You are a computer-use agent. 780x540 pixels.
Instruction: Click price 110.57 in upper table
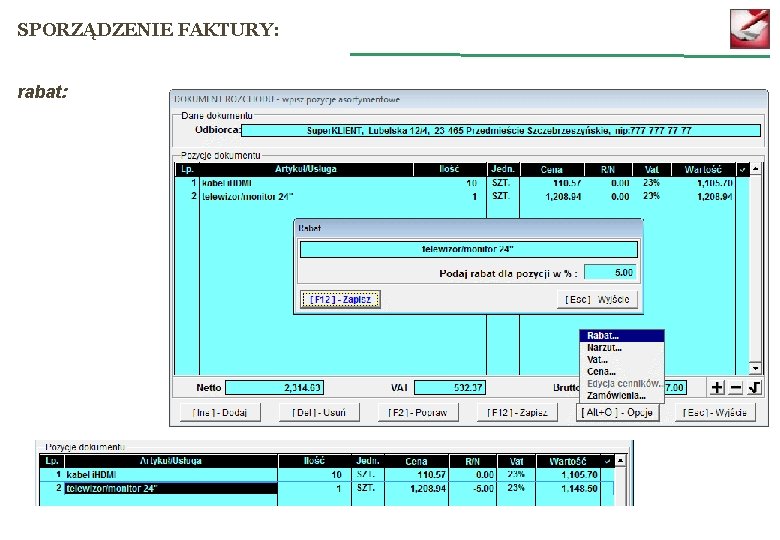pyautogui.click(x=567, y=183)
